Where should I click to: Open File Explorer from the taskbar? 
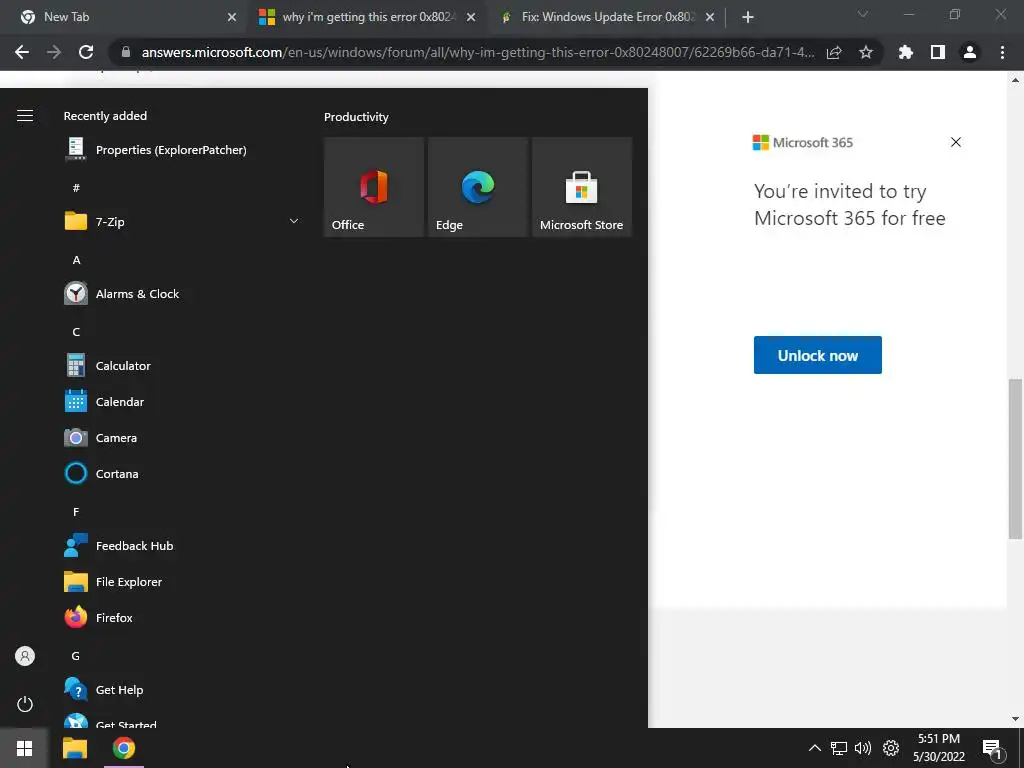(x=74, y=748)
